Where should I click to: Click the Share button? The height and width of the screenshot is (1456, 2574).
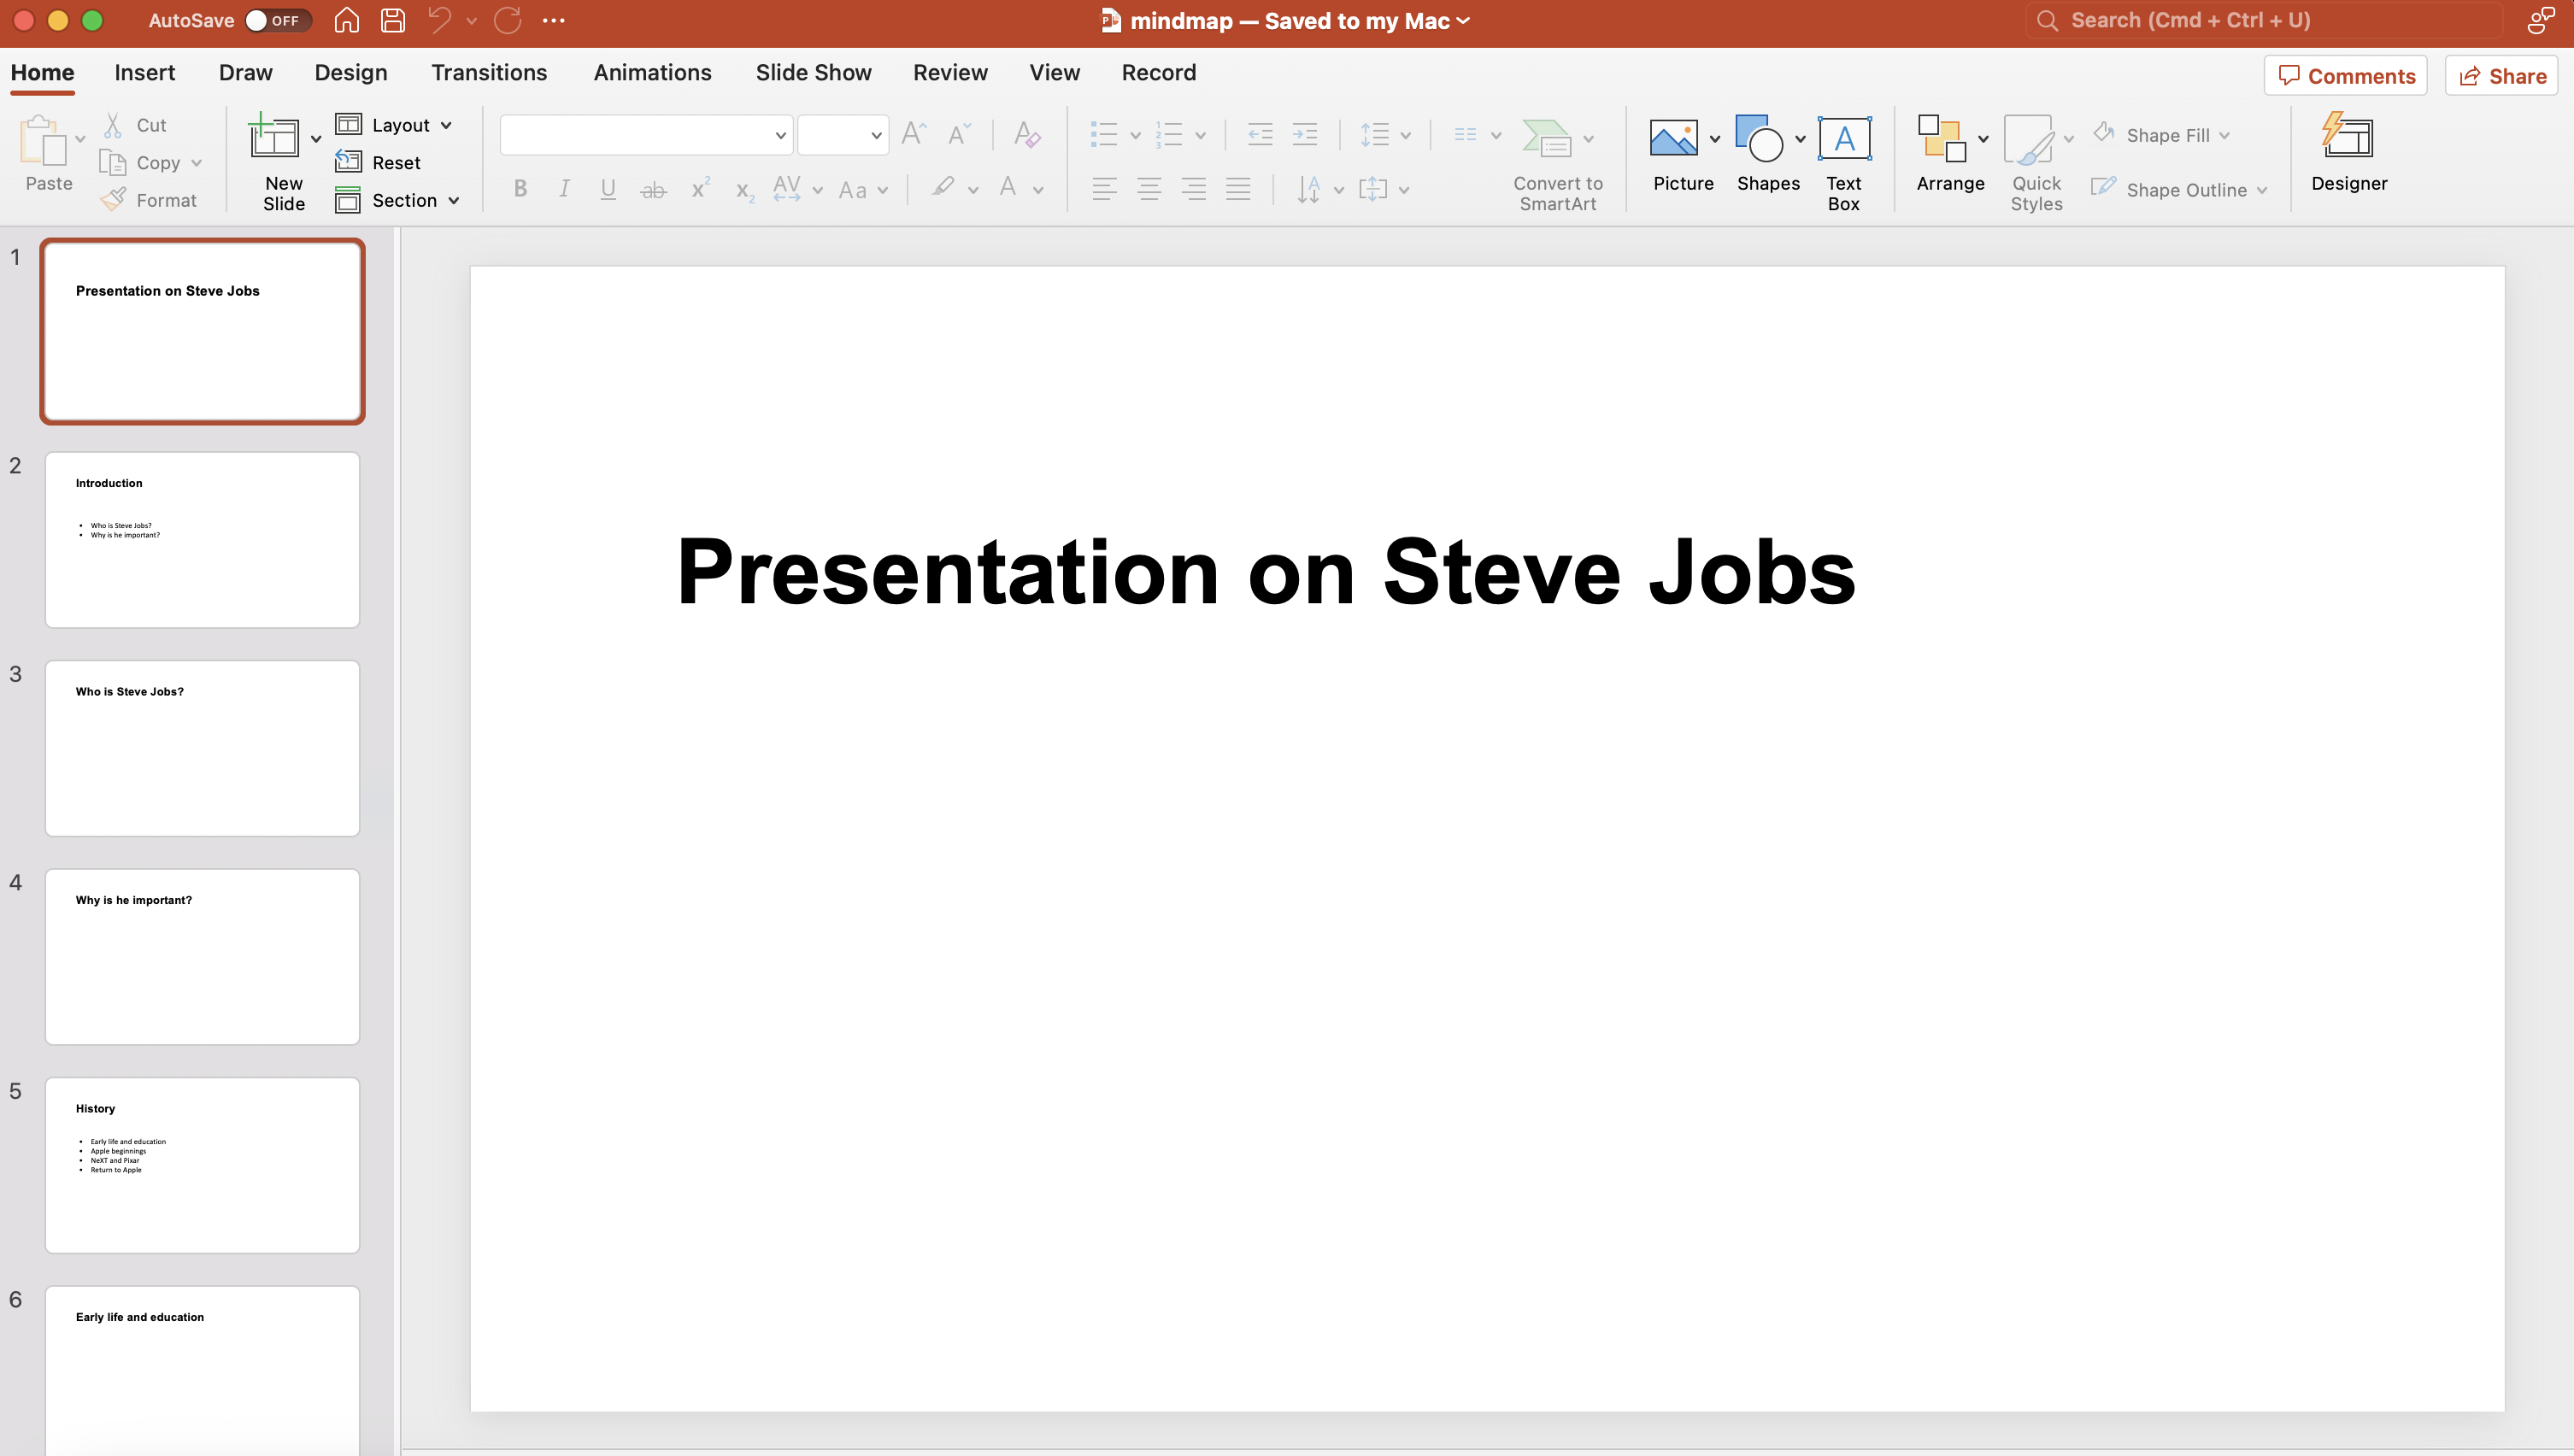tap(2501, 75)
